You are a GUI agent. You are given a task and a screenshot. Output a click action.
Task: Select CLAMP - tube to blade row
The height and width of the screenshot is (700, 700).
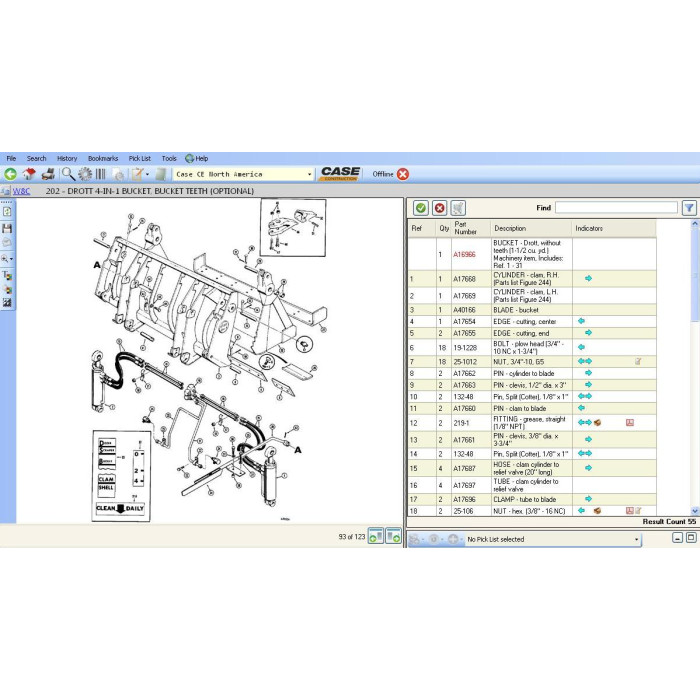(x=532, y=499)
